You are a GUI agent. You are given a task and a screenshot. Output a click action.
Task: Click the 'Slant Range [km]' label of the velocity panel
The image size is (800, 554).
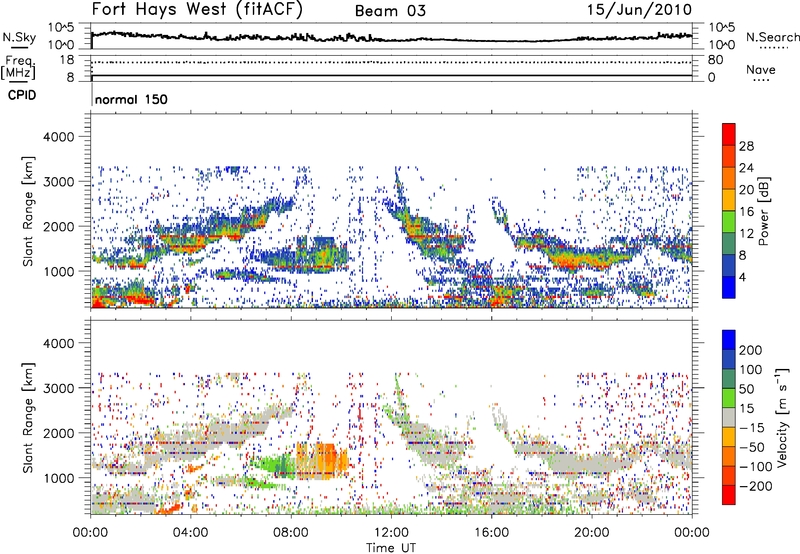[x=28, y=417]
